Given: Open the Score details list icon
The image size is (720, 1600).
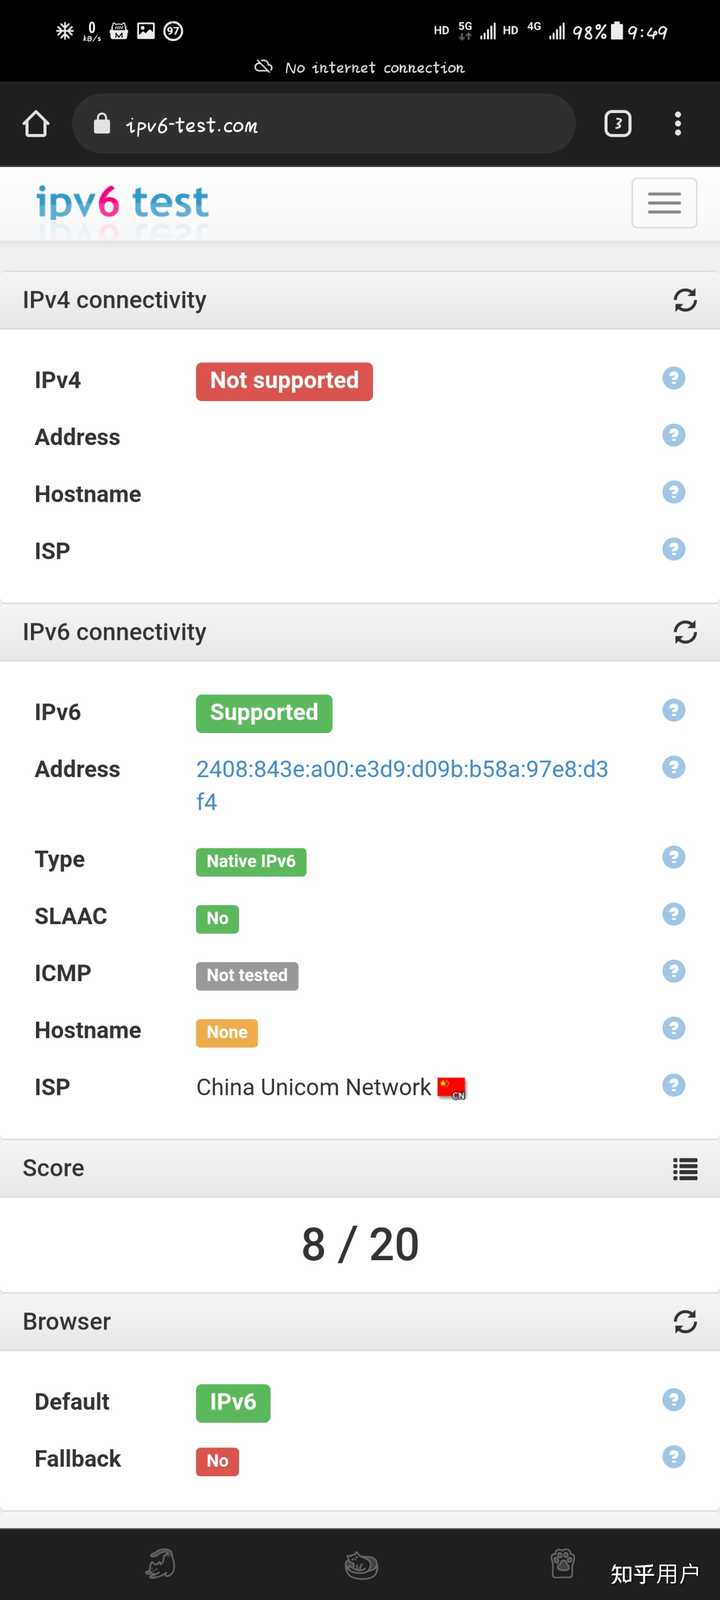Looking at the screenshot, I should 685,1169.
